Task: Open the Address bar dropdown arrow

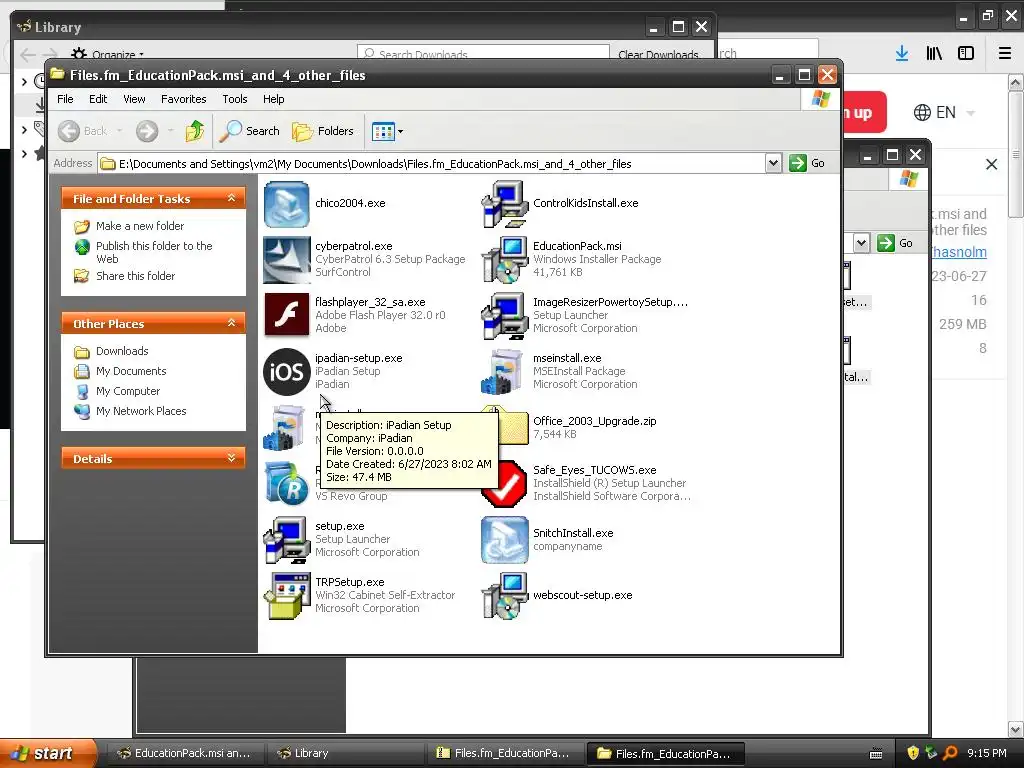Action: pyautogui.click(x=773, y=163)
